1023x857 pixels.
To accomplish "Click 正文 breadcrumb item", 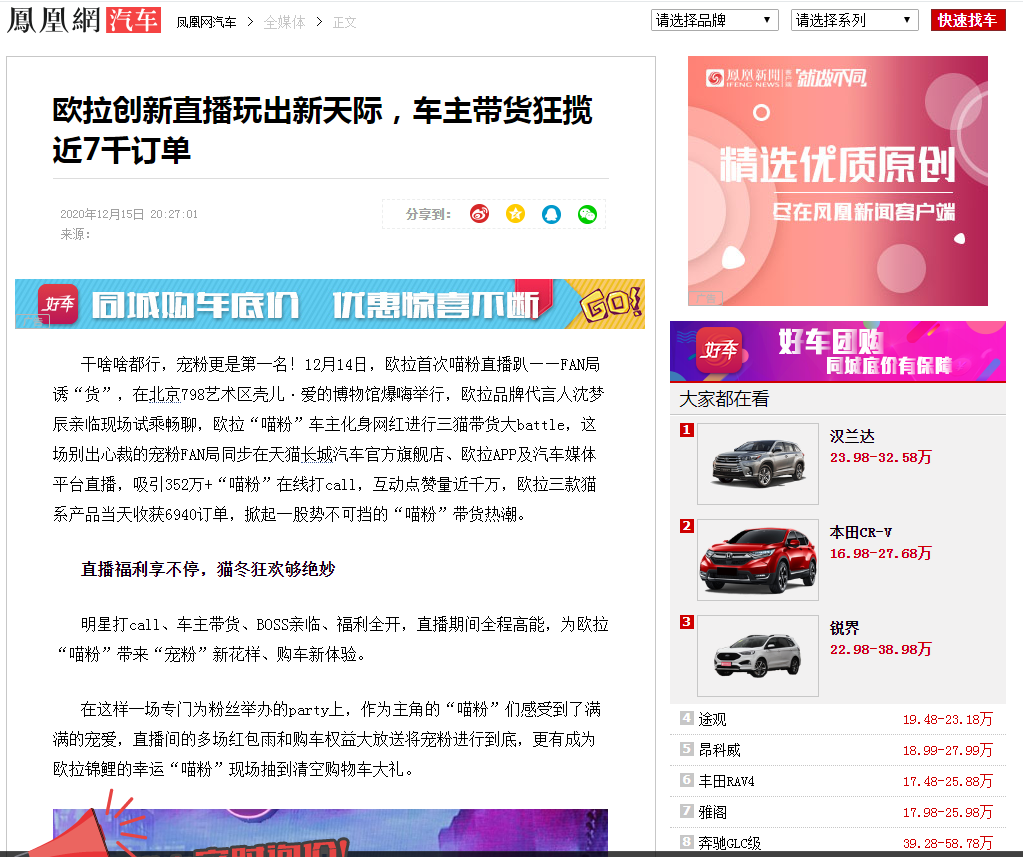I will (344, 22).
